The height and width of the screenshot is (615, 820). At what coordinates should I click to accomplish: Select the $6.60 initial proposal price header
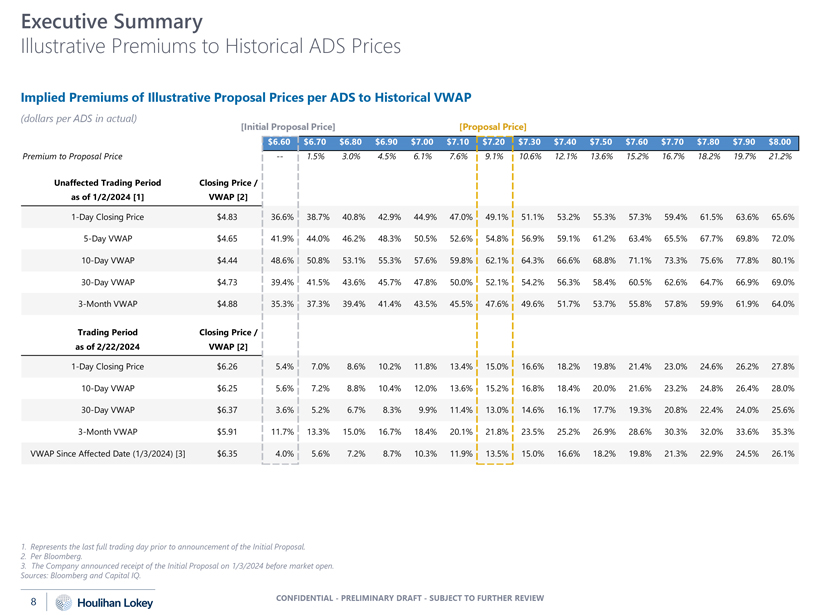[279, 142]
